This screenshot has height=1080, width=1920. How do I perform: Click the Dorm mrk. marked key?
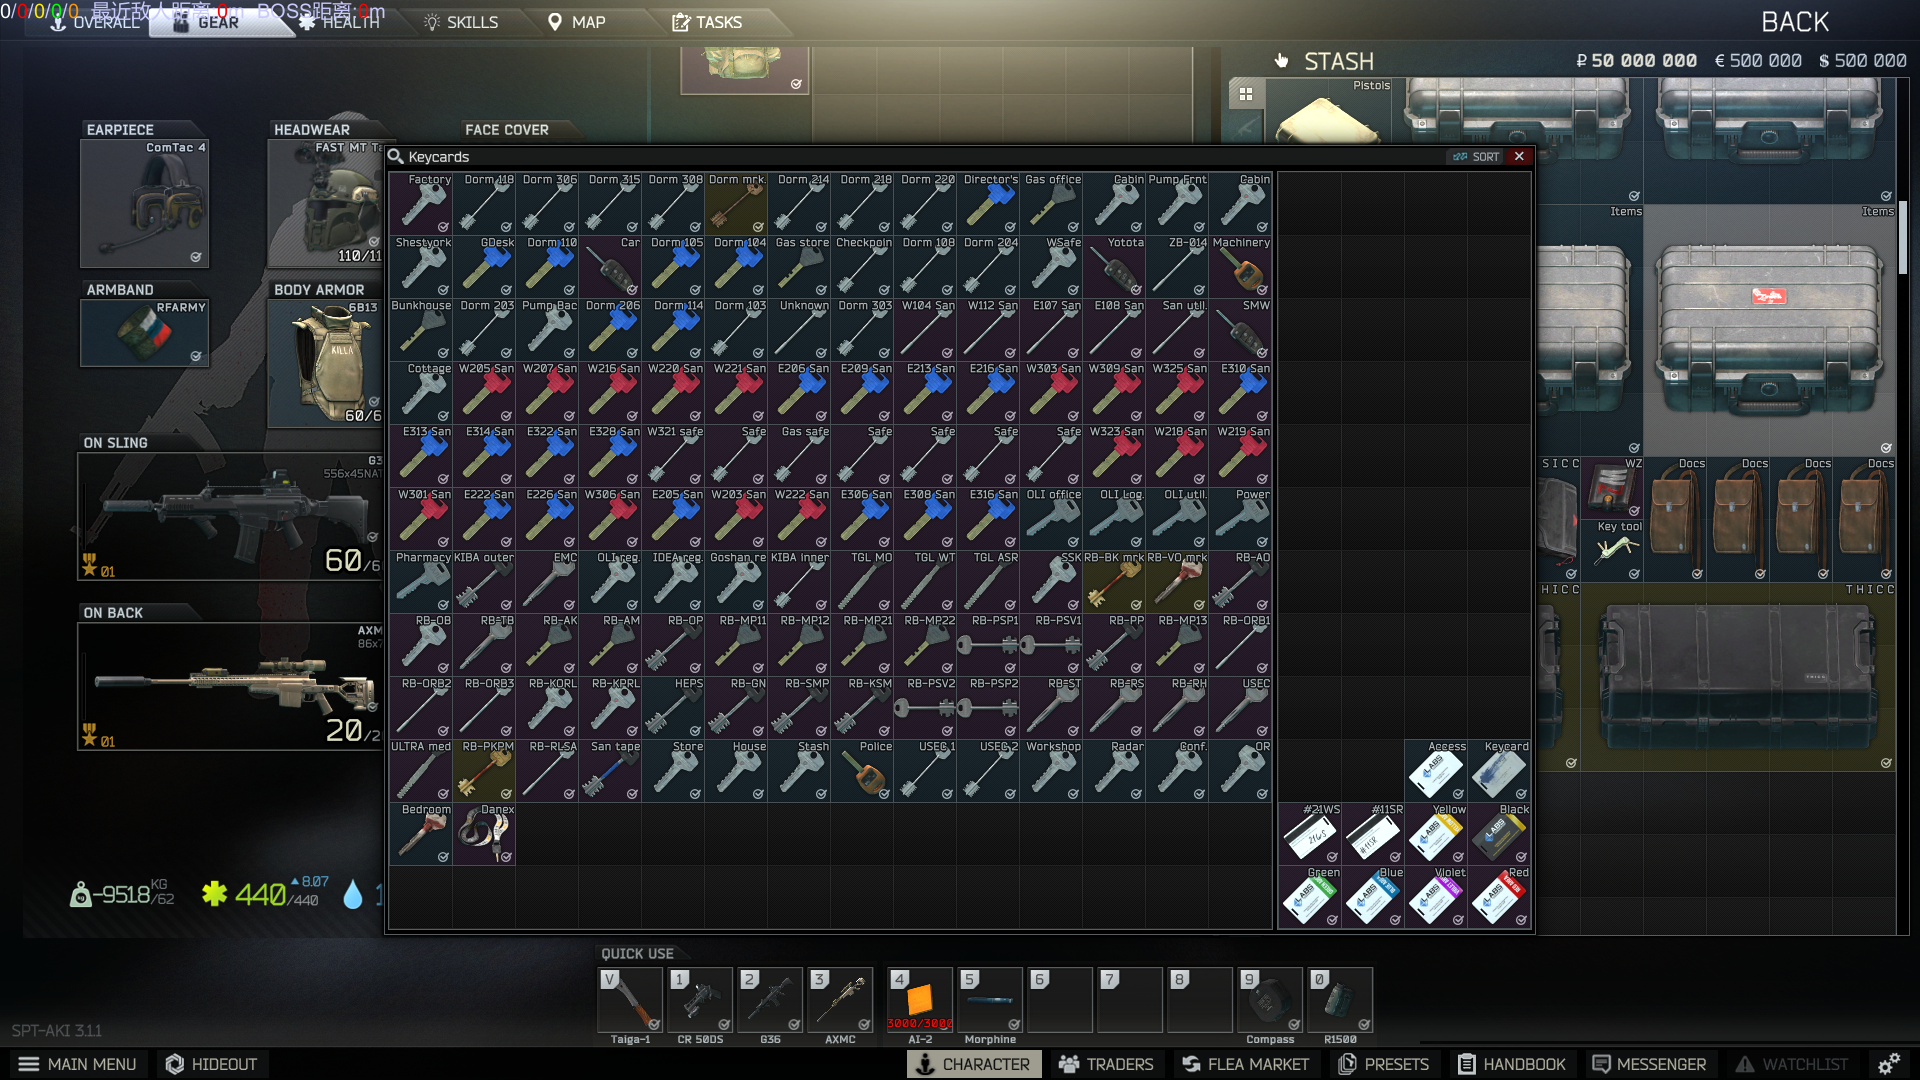736,204
